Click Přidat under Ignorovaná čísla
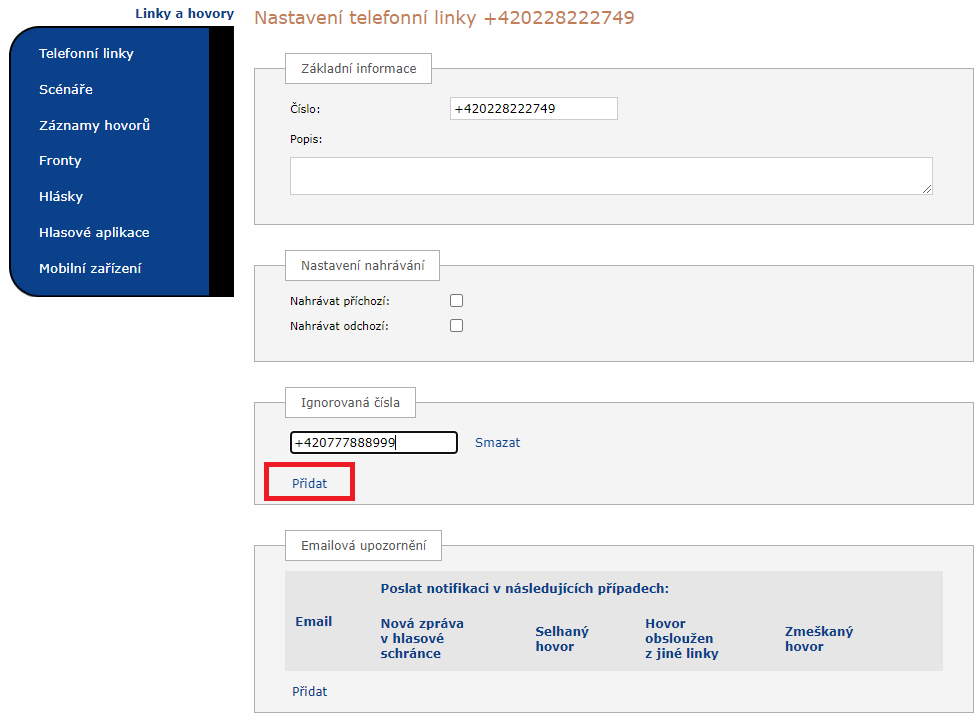The height and width of the screenshot is (719, 980). (x=309, y=483)
